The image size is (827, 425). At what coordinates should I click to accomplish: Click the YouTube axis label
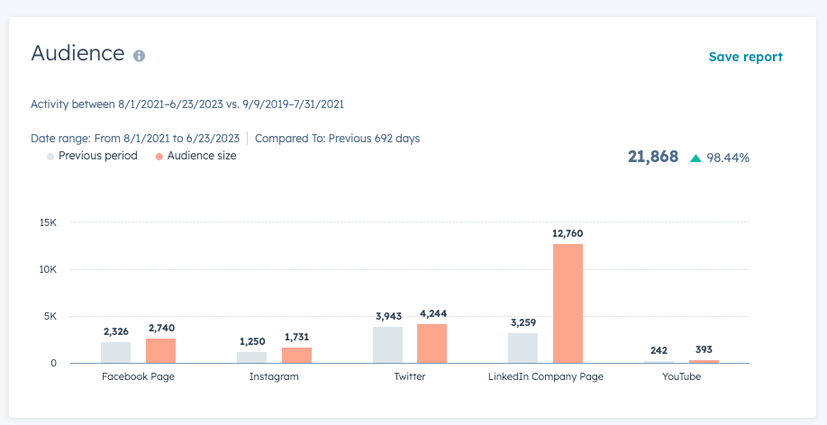(681, 377)
